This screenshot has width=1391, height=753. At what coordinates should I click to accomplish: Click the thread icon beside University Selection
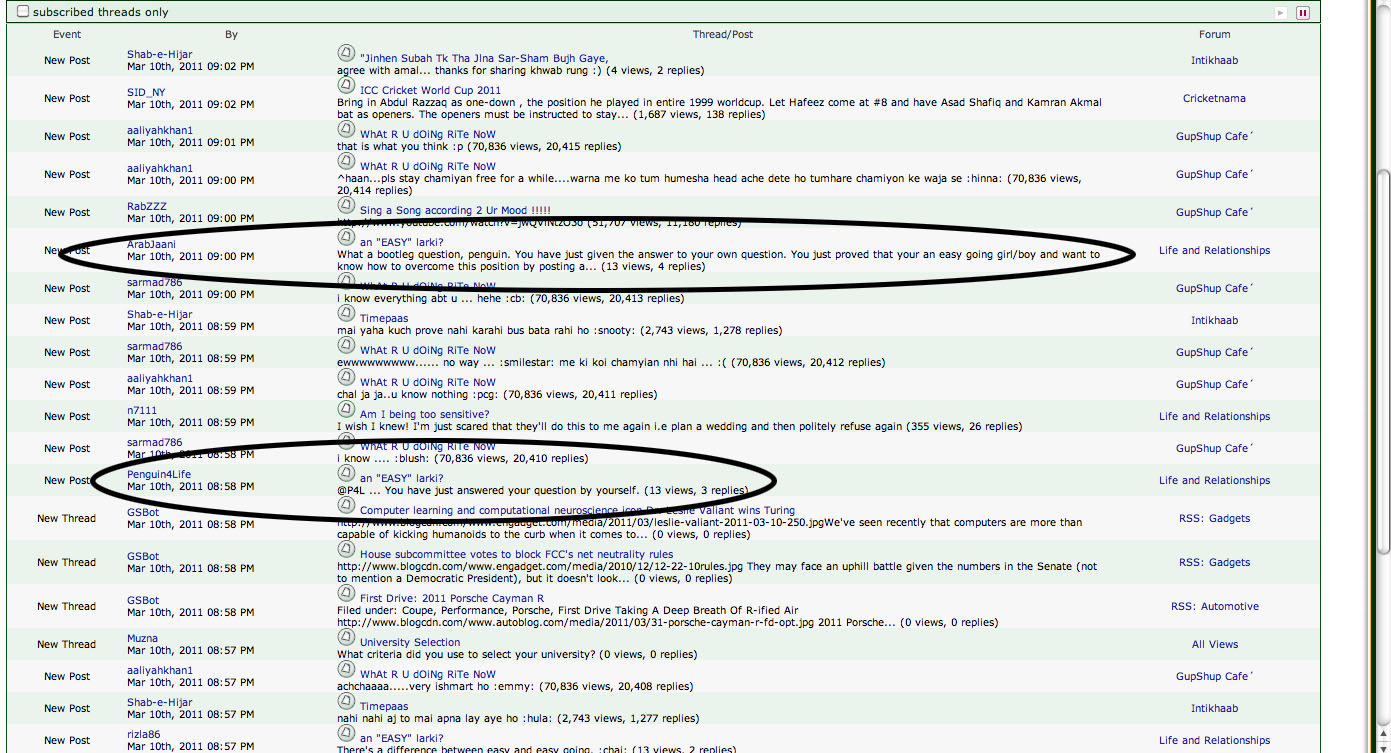(x=346, y=639)
